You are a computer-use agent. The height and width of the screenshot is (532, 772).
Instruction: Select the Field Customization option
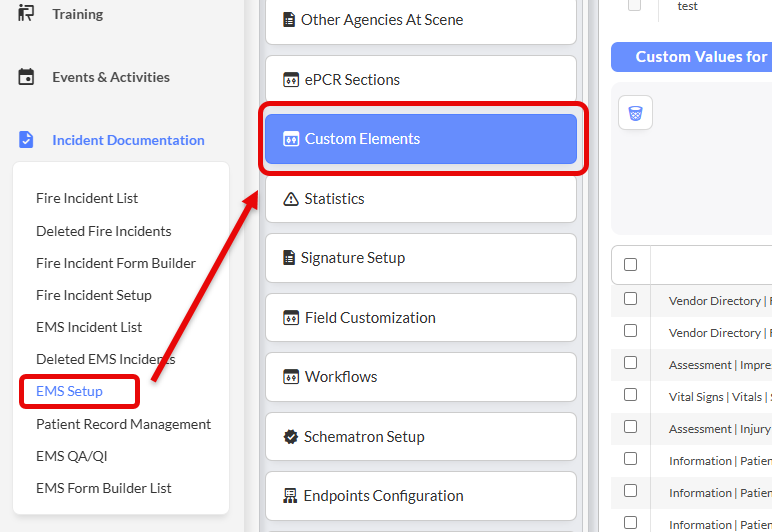[421, 318]
